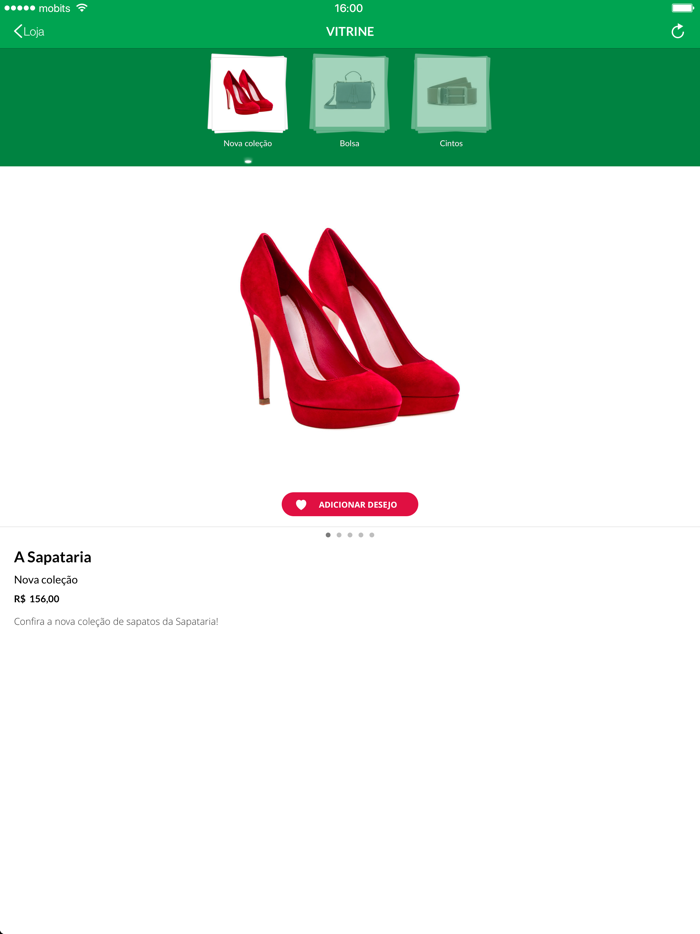
Task: Tap the battery icon in status bar
Action: 683,8
